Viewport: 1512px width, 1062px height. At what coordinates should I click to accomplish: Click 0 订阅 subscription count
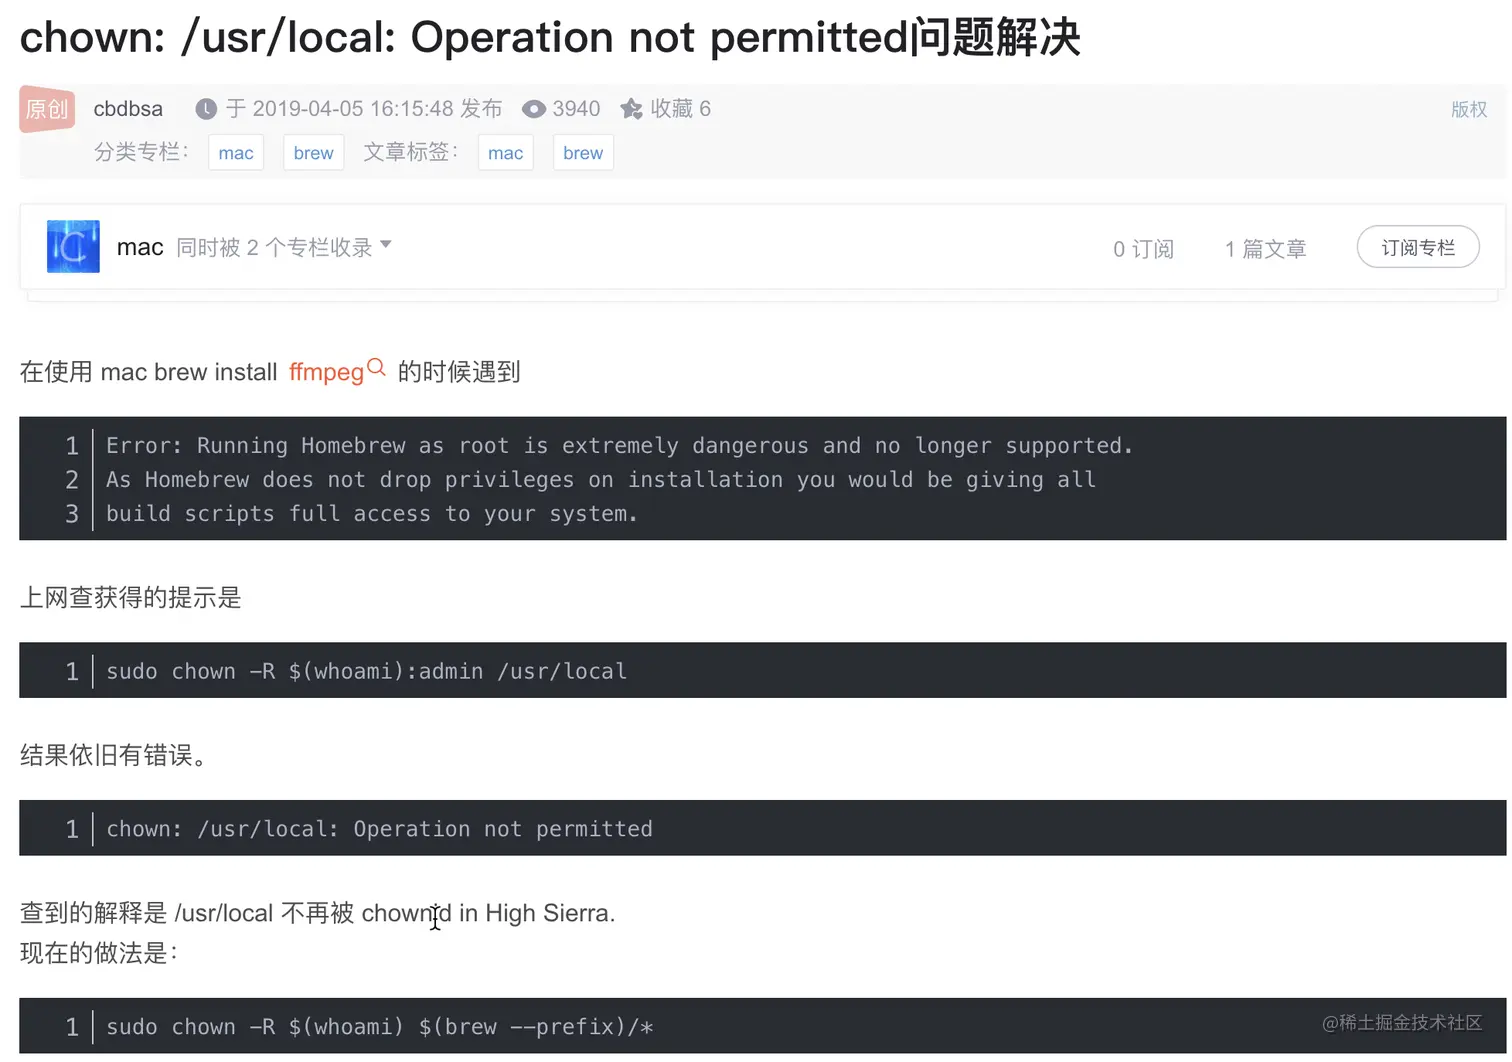(1144, 249)
